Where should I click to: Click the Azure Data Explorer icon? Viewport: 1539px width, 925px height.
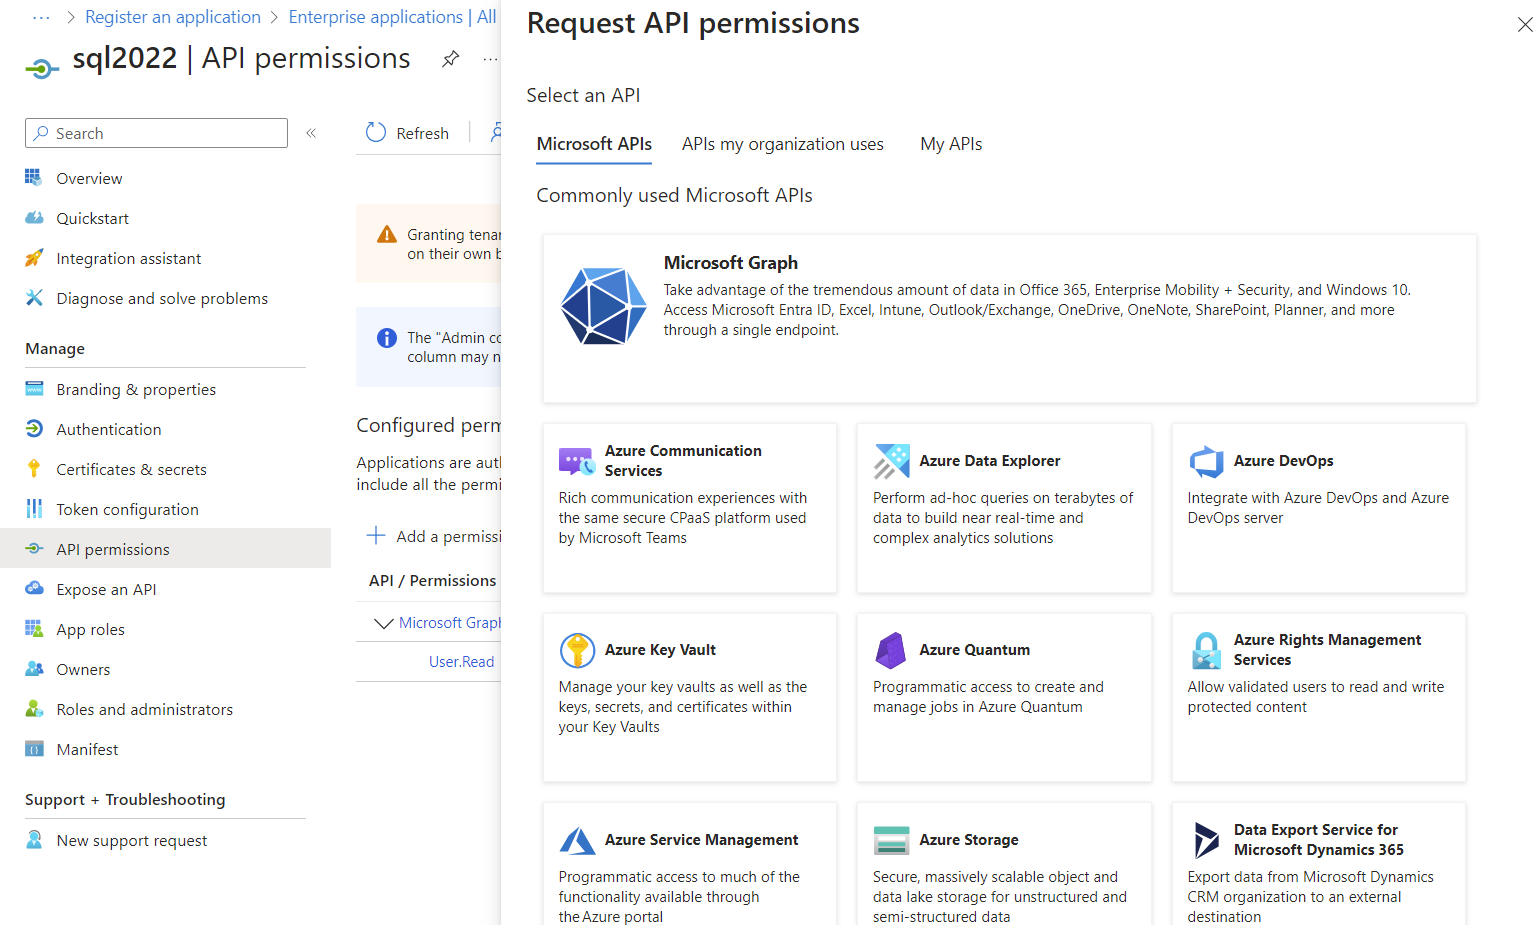tap(891, 461)
